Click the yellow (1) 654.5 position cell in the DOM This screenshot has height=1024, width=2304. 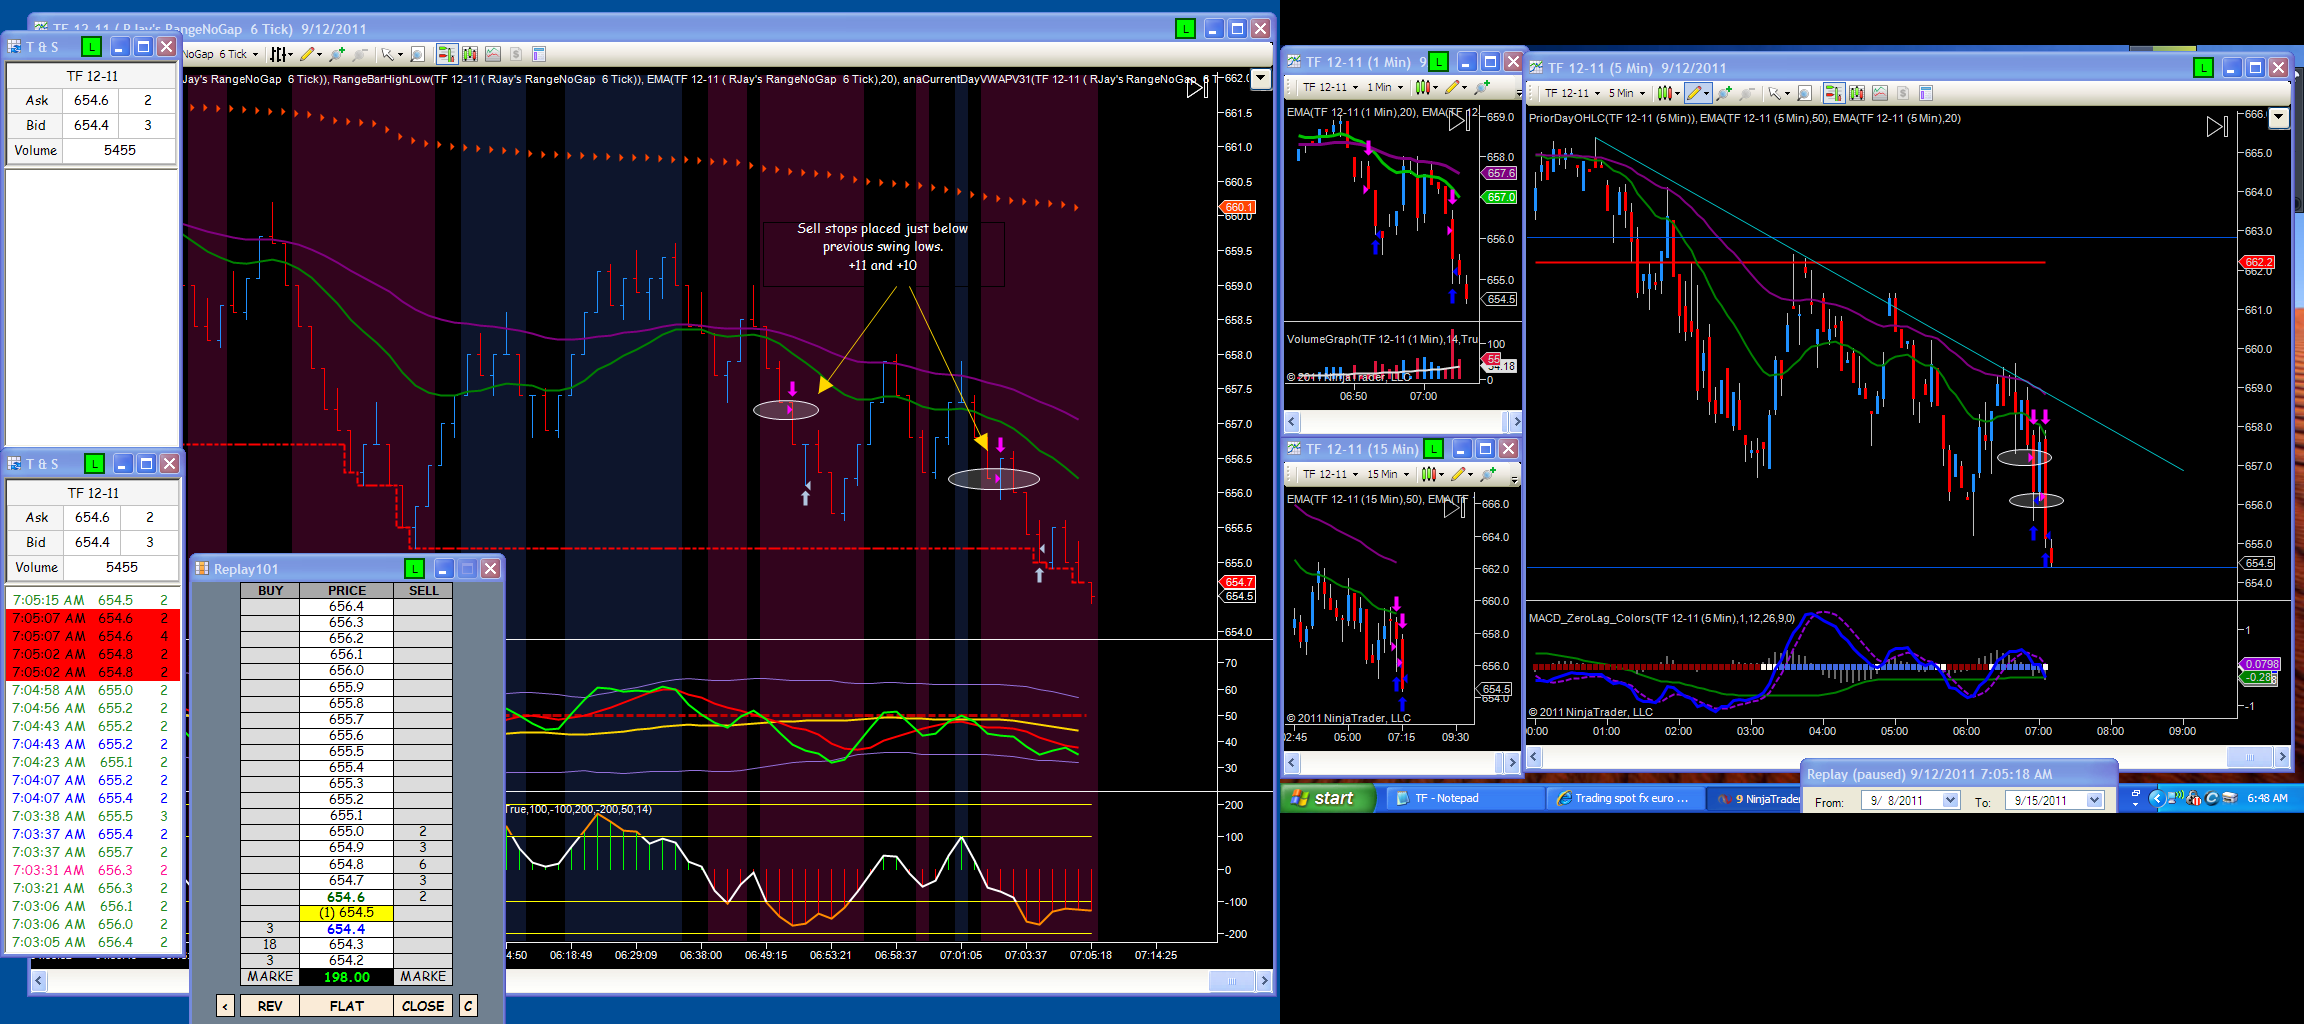point(346,913)
